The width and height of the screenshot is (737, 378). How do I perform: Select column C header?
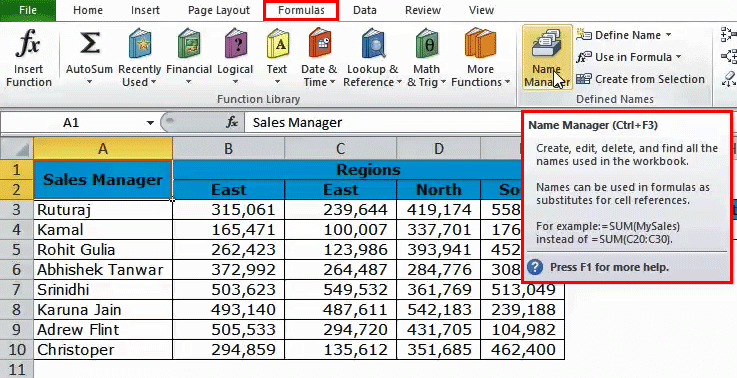[x=340, y=149]
